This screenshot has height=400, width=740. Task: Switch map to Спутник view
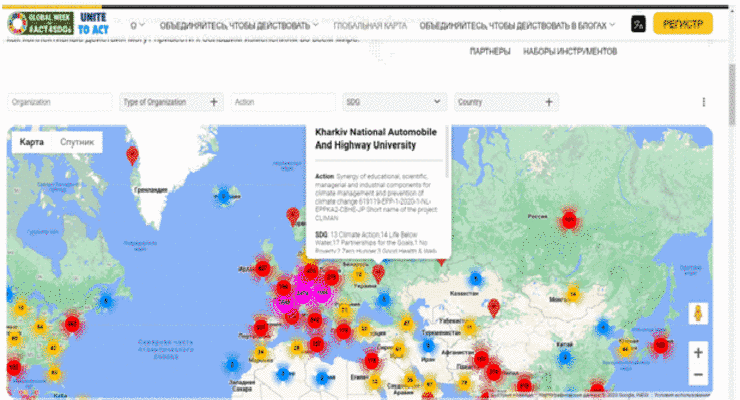pos(77,143)
